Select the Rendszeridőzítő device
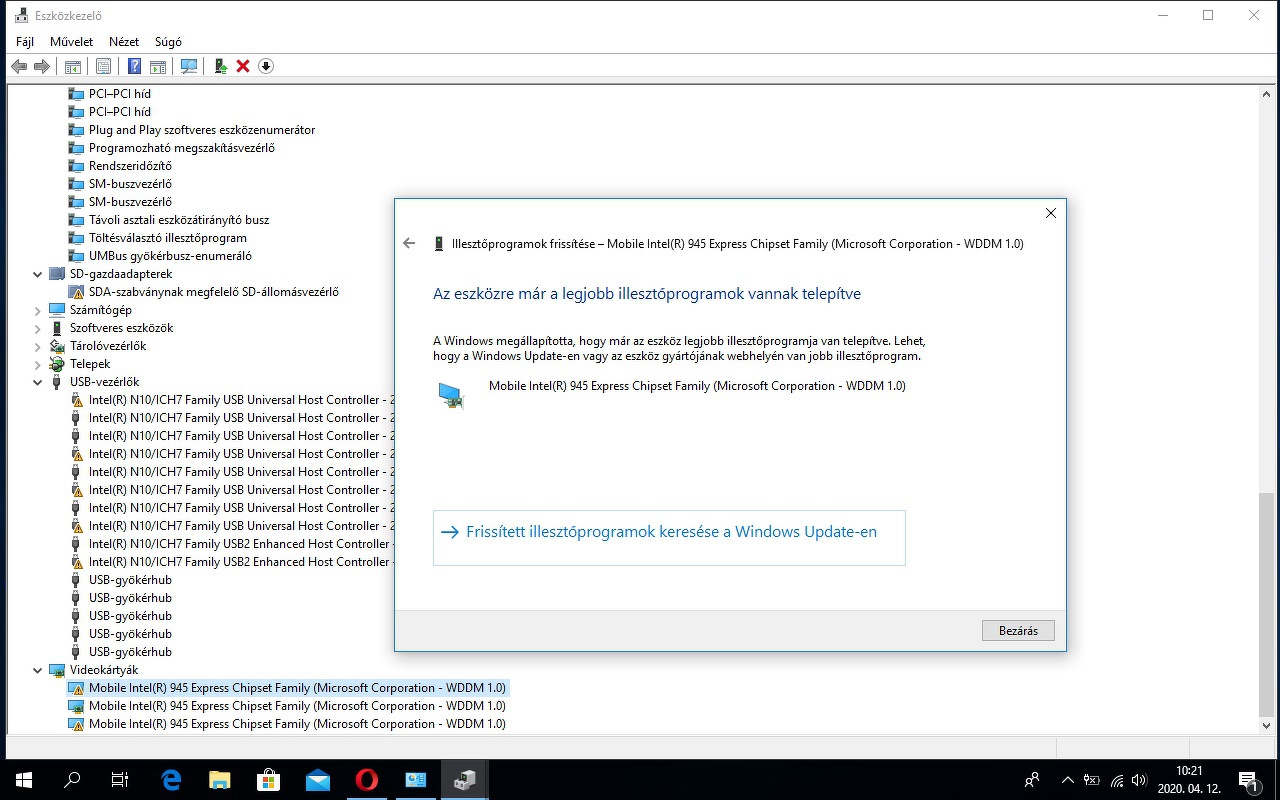 click(x=130, y=166)
